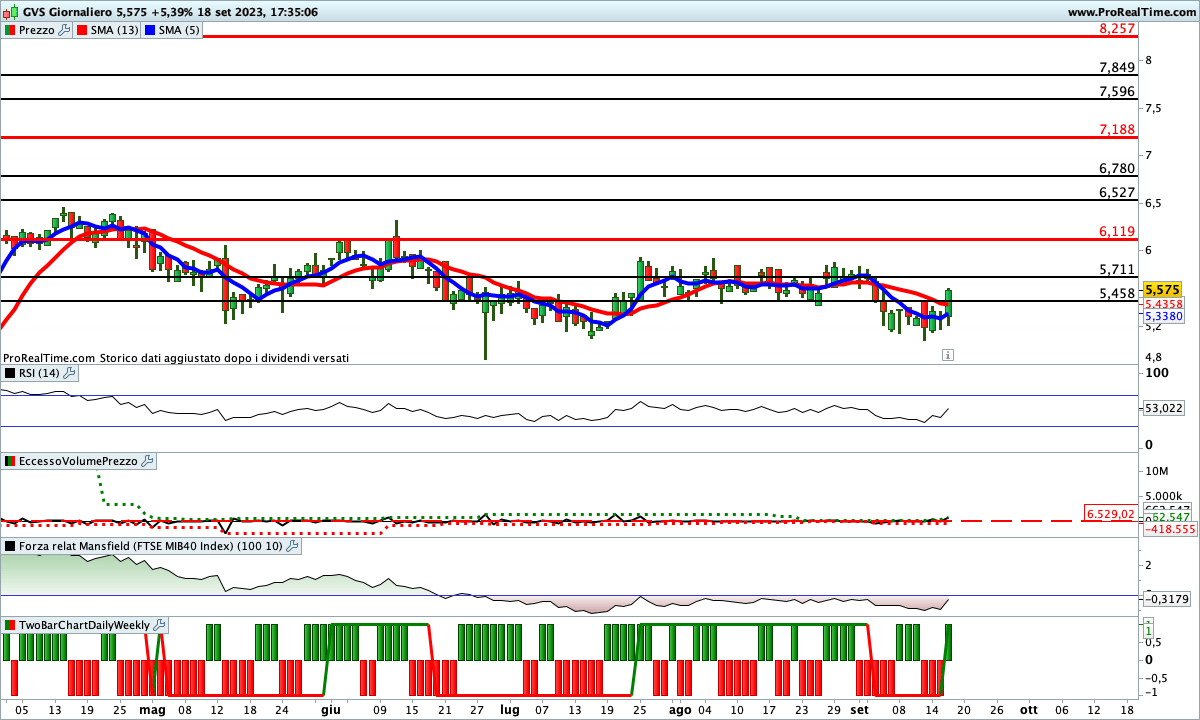Click the small info icon below candles
Screen dimensions: 1200x720
pos(948,354)
